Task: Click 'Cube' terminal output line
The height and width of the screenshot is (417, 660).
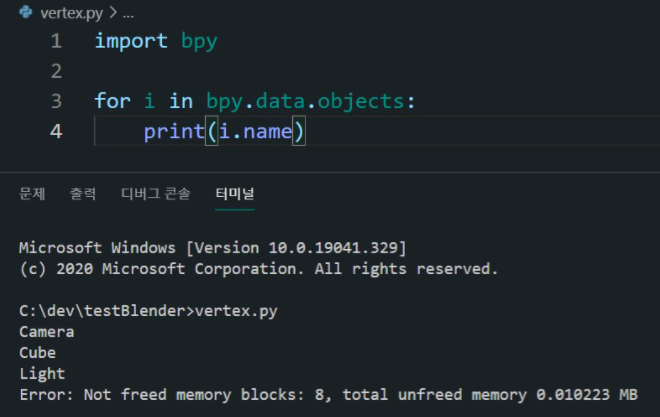Action: 37,353
